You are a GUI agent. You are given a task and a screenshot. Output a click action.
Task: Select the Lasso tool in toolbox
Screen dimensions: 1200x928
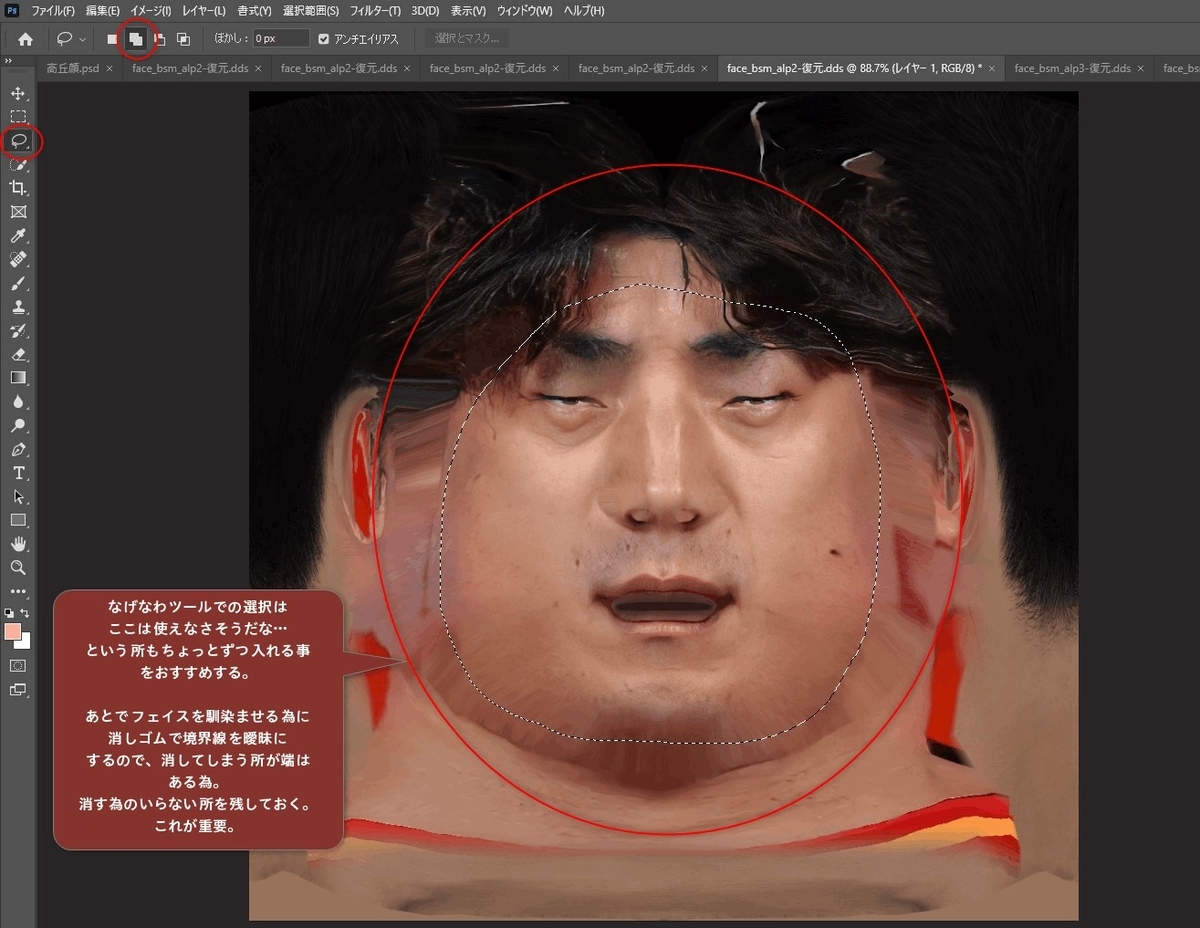point(18,141)
